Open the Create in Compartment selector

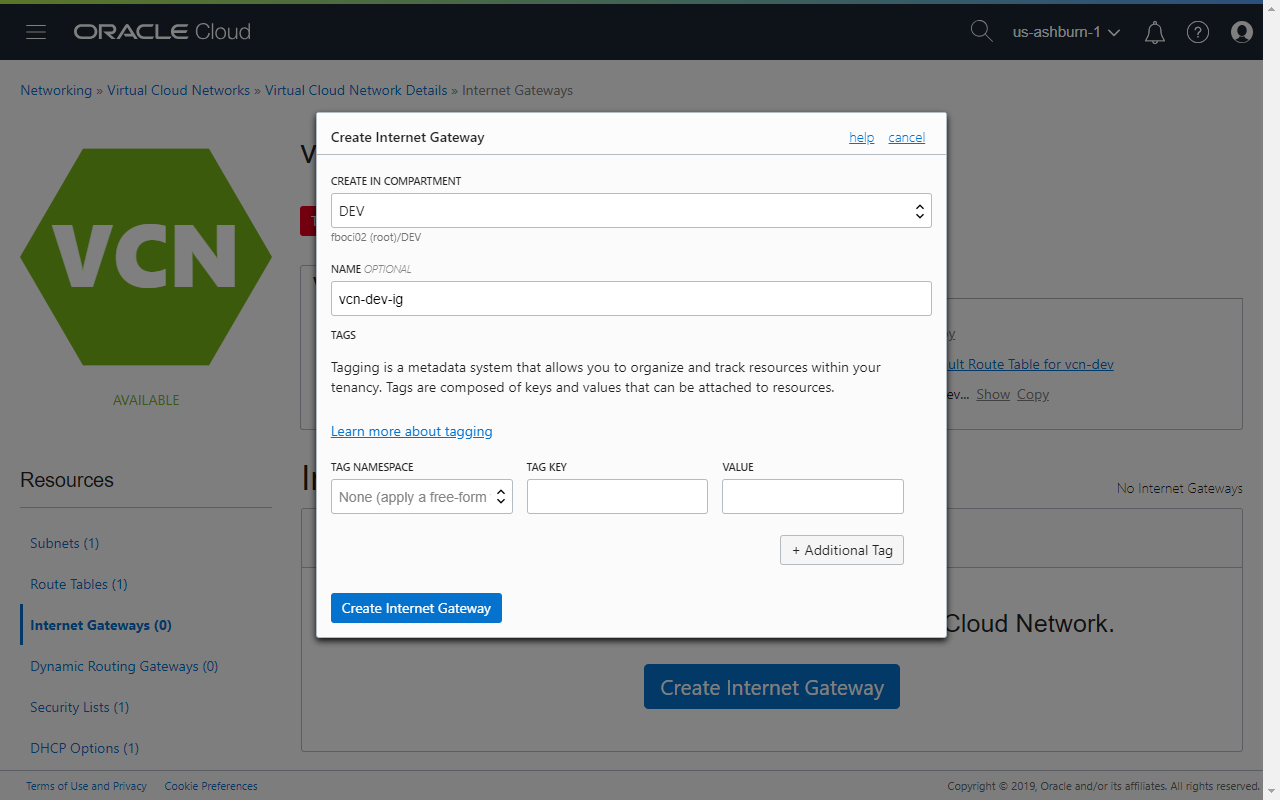coord(631,210)
